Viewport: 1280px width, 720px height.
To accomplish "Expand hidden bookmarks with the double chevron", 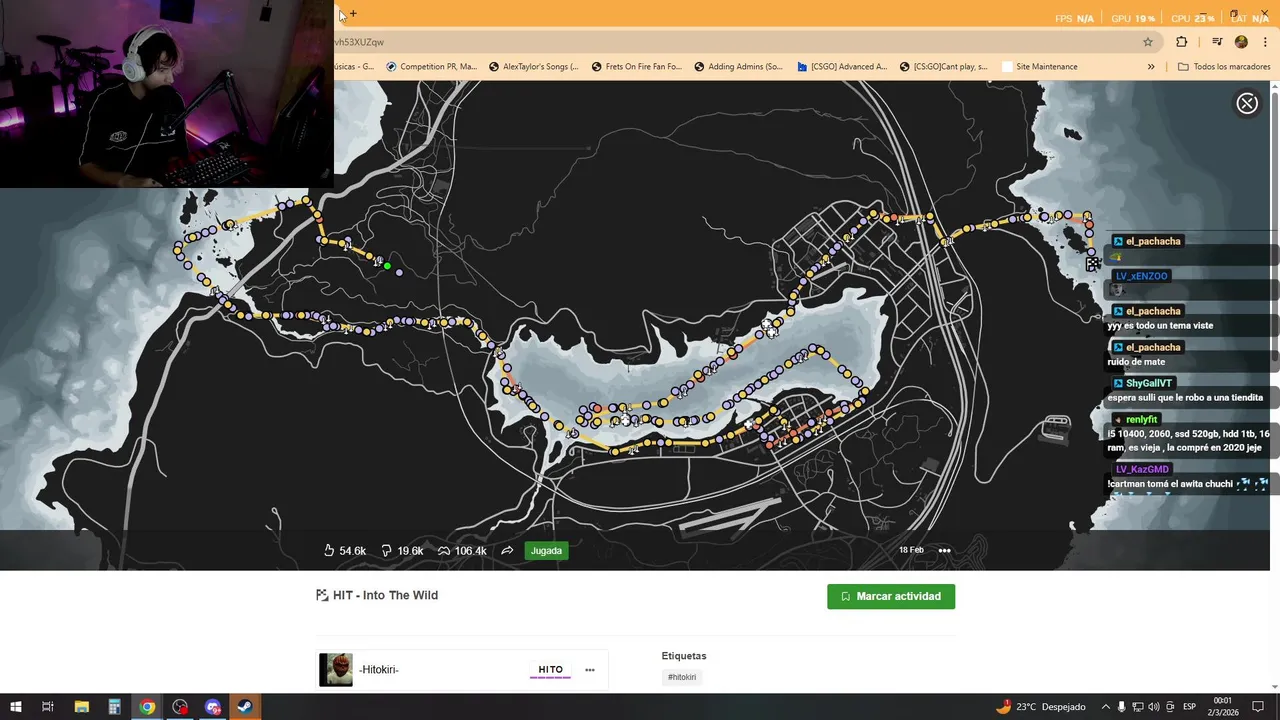I will click(x=1151, y=67).
